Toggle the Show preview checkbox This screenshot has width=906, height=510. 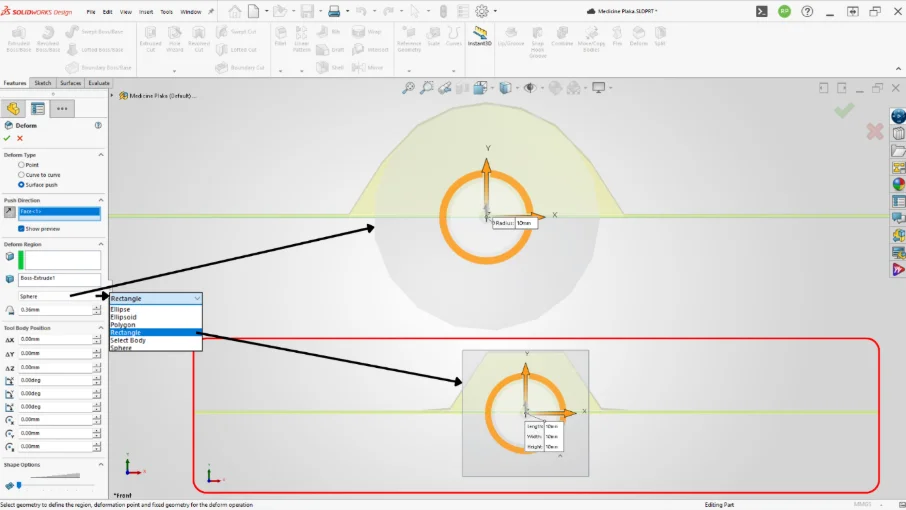point(21,229)
